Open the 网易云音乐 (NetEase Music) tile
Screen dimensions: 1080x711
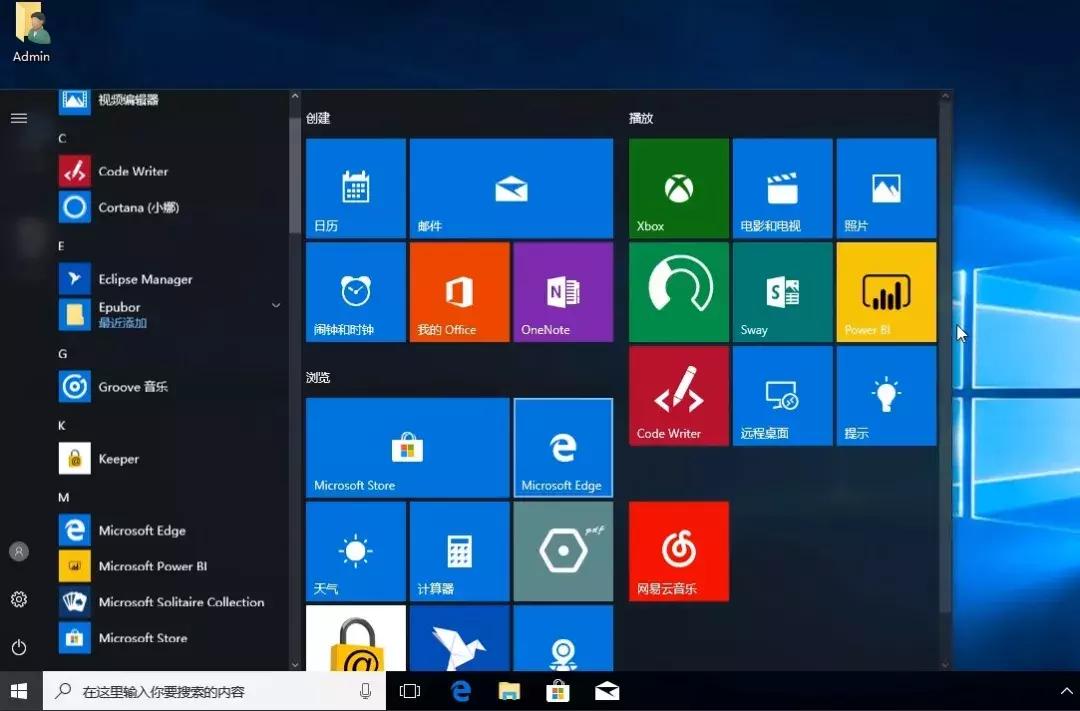678,551
